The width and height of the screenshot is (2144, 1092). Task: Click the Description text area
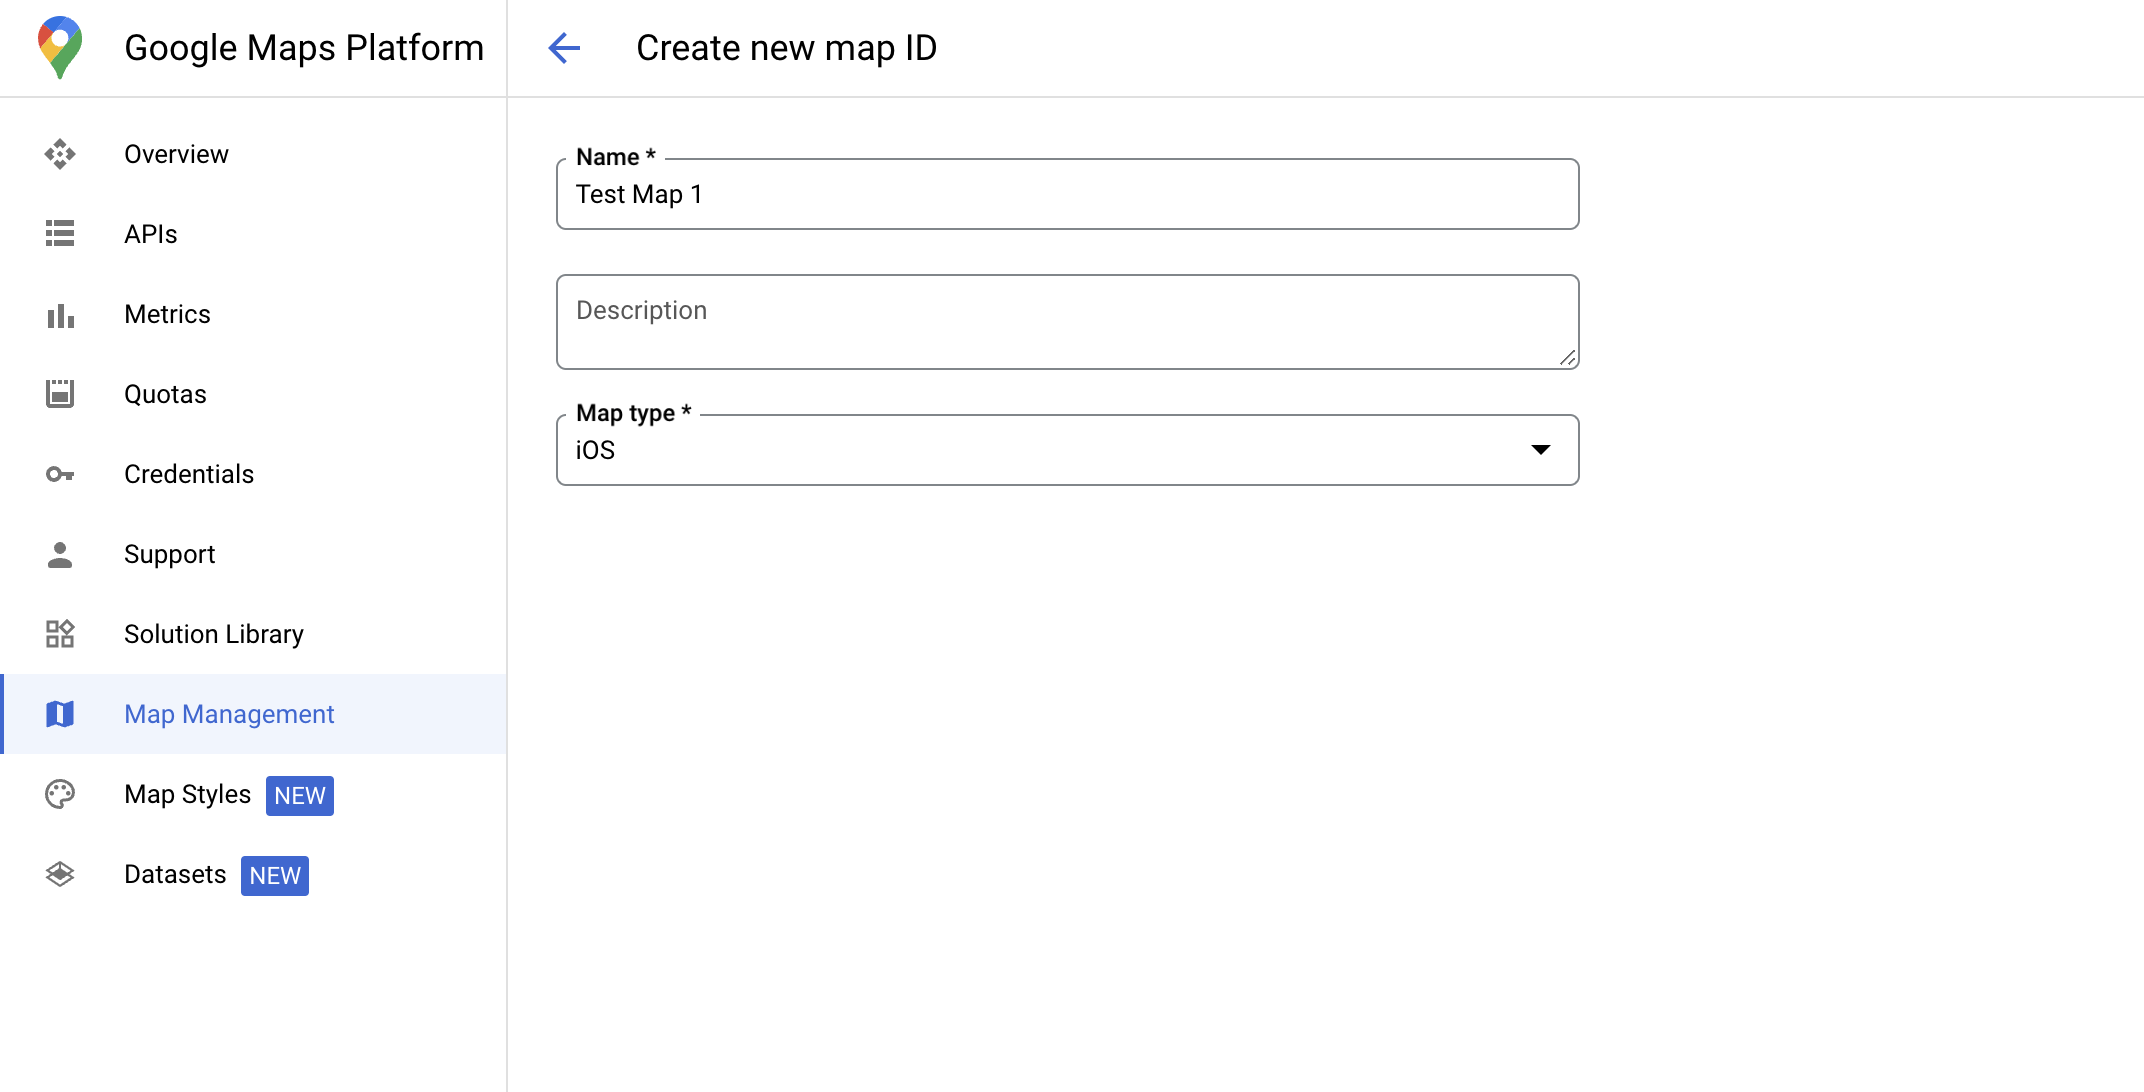pos(1068,322)
